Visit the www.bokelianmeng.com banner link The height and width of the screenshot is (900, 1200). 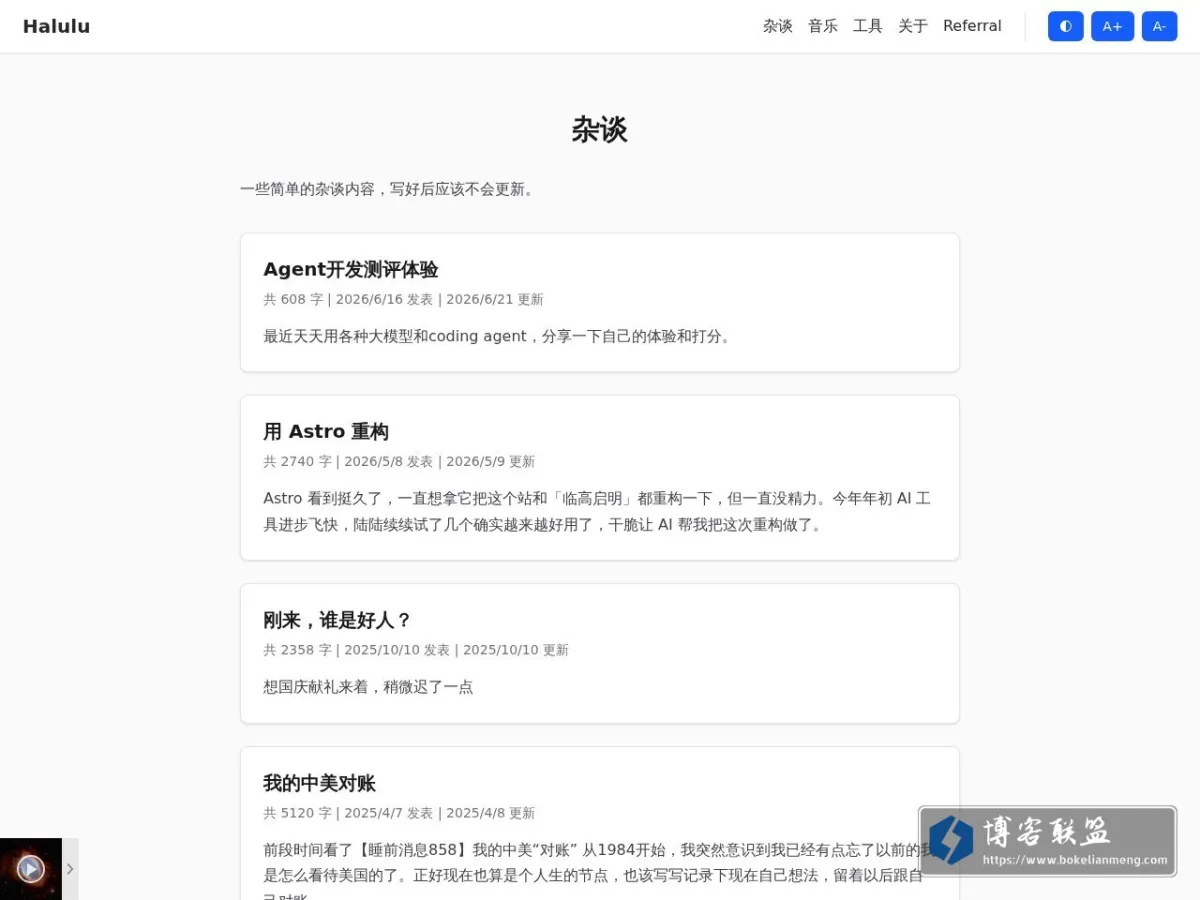point(1075,860)
